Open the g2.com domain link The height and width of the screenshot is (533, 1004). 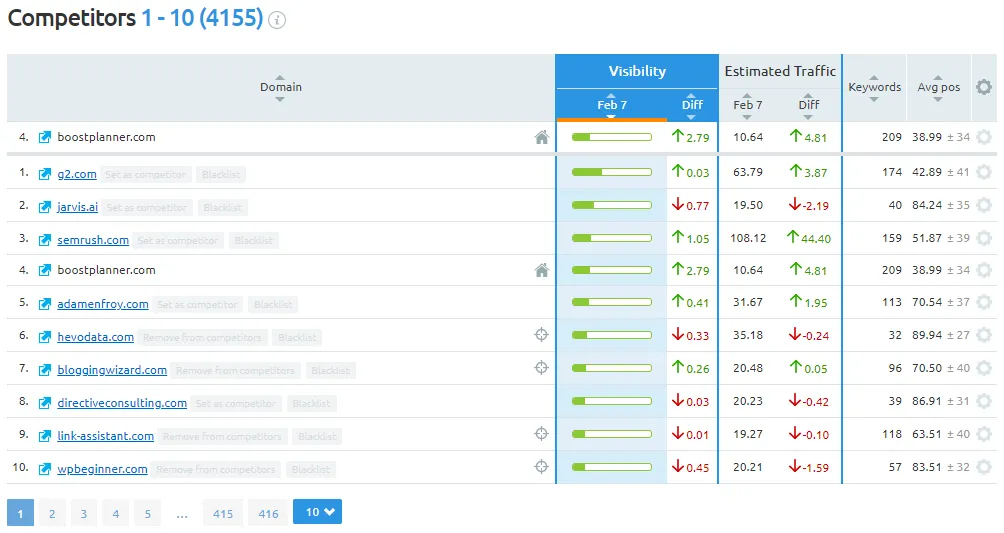tap(77, 174)
